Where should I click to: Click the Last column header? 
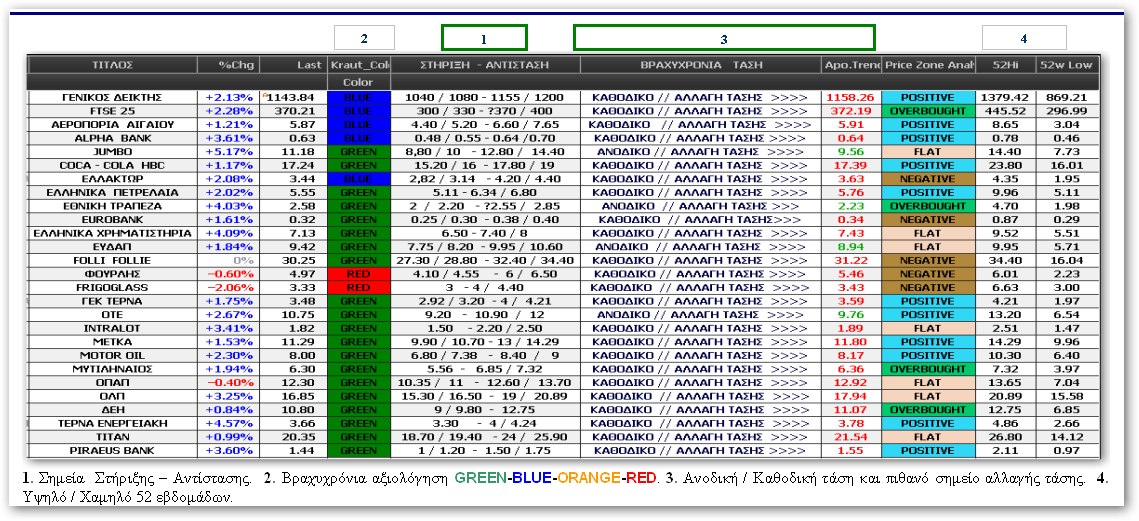293,65
